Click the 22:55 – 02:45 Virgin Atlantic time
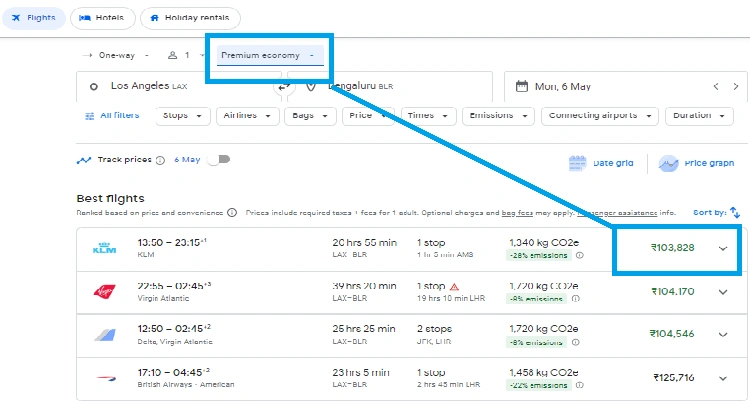 174,286
